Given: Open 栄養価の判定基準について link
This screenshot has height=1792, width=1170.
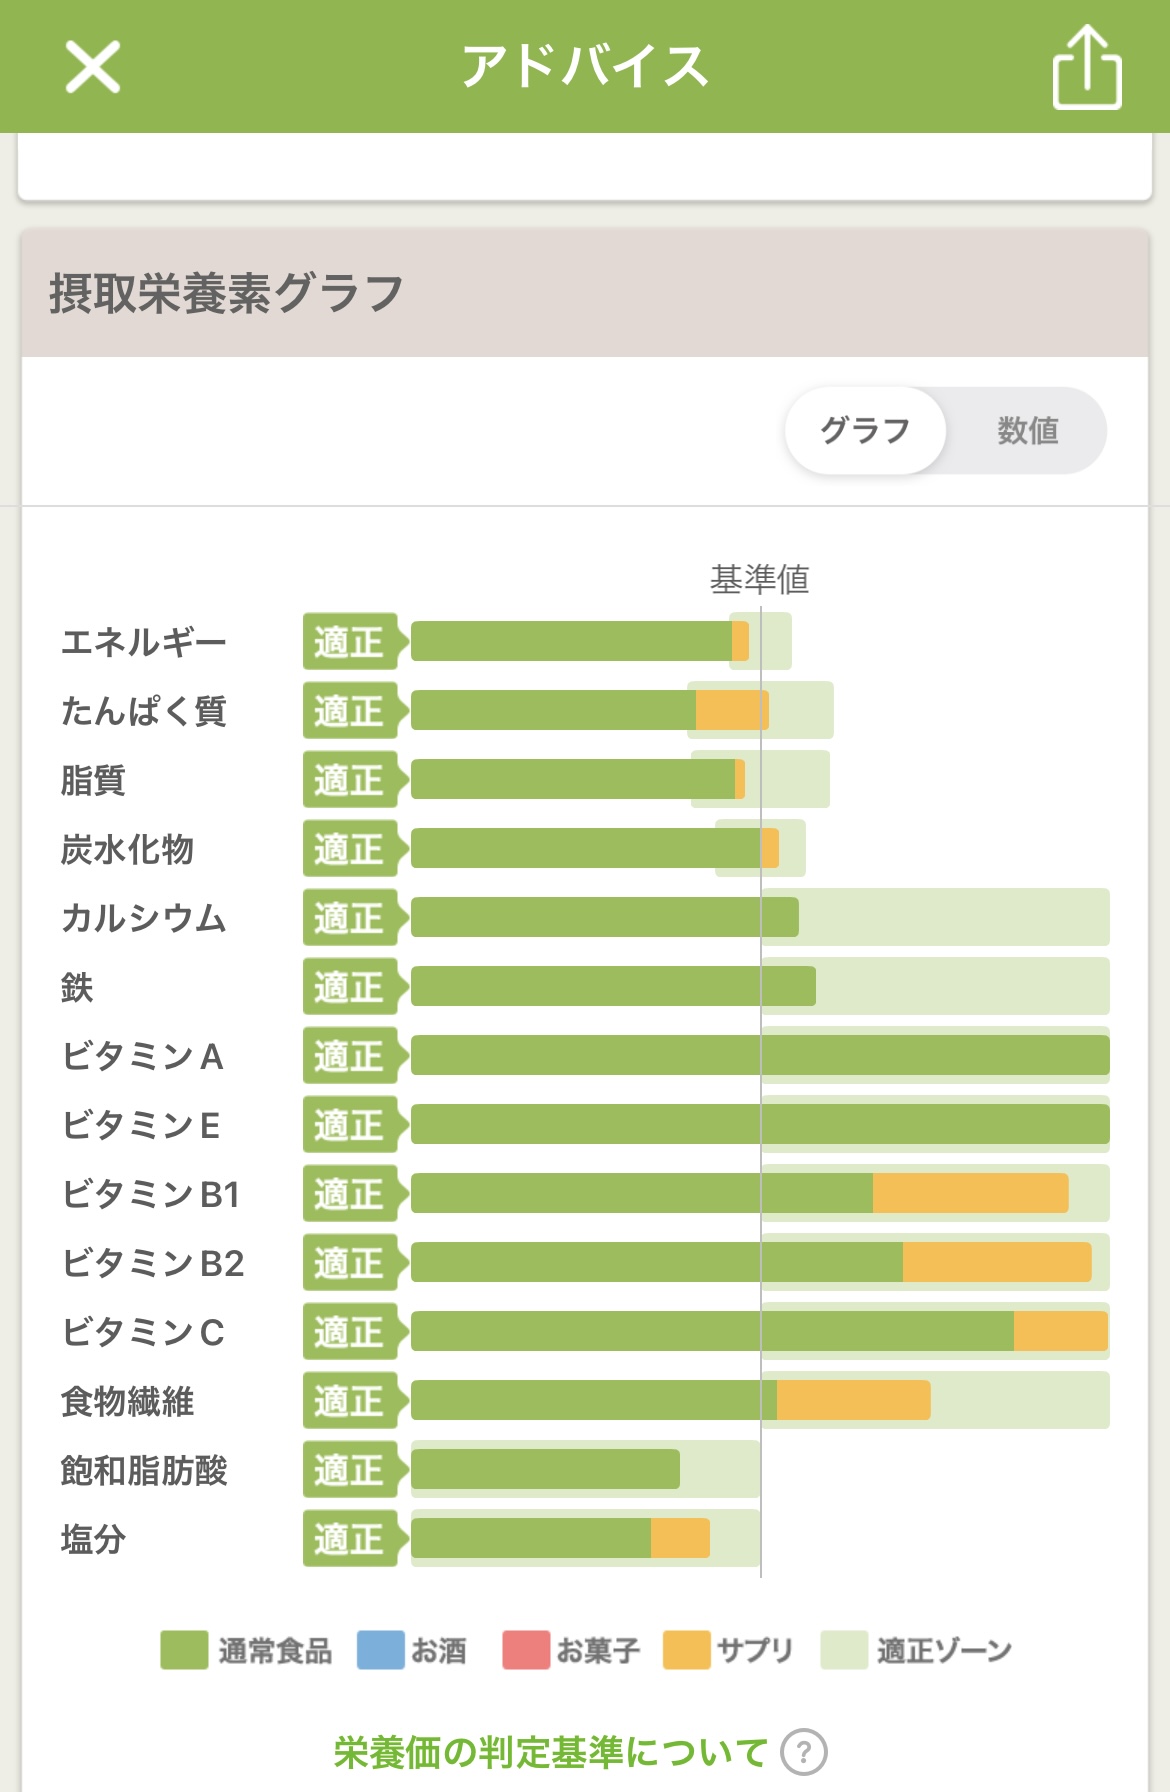Looking at the screenshot, I should click(550, 1752).
